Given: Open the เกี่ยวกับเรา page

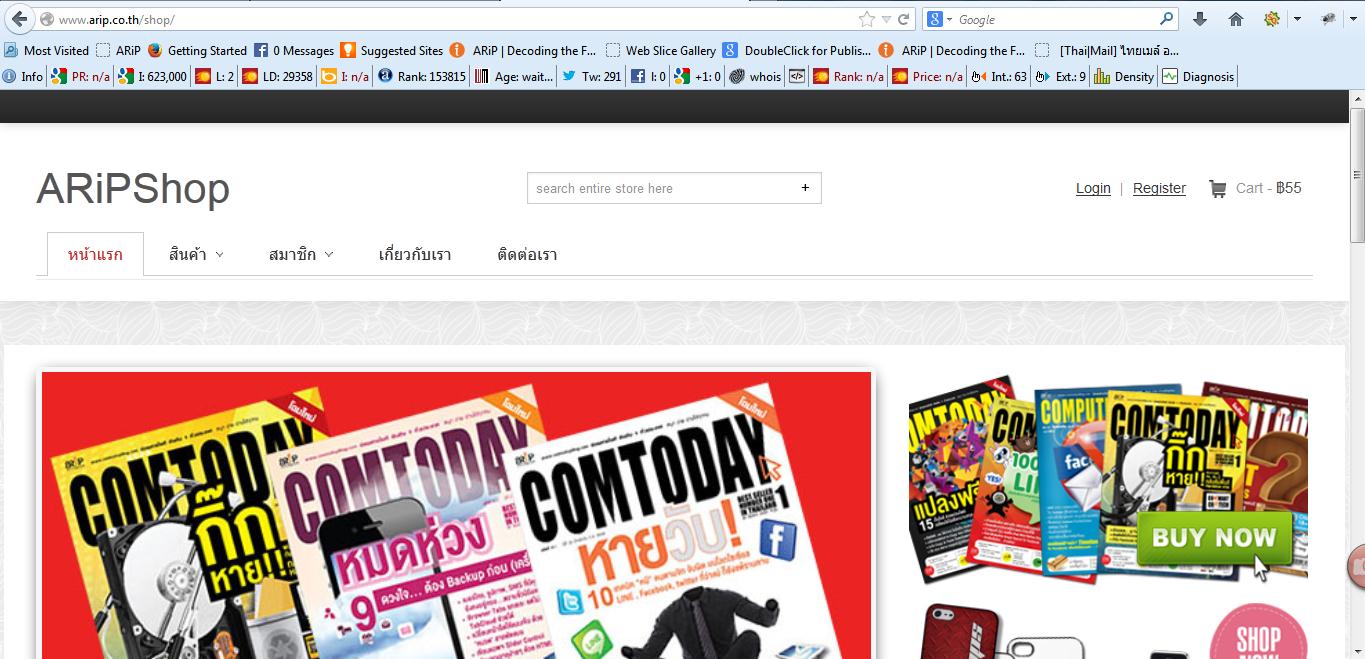Looking at the screenshot, I should (x=415, y=255).
